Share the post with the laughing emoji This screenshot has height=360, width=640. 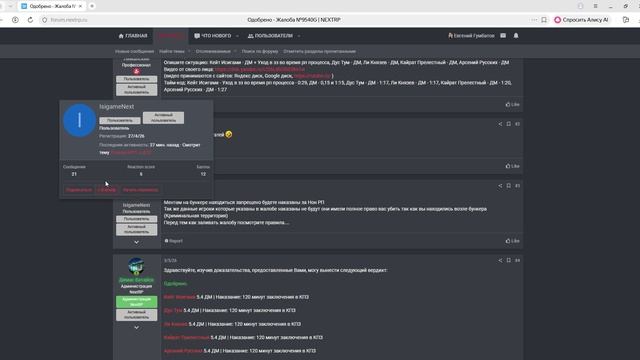[x=500, y=124]
